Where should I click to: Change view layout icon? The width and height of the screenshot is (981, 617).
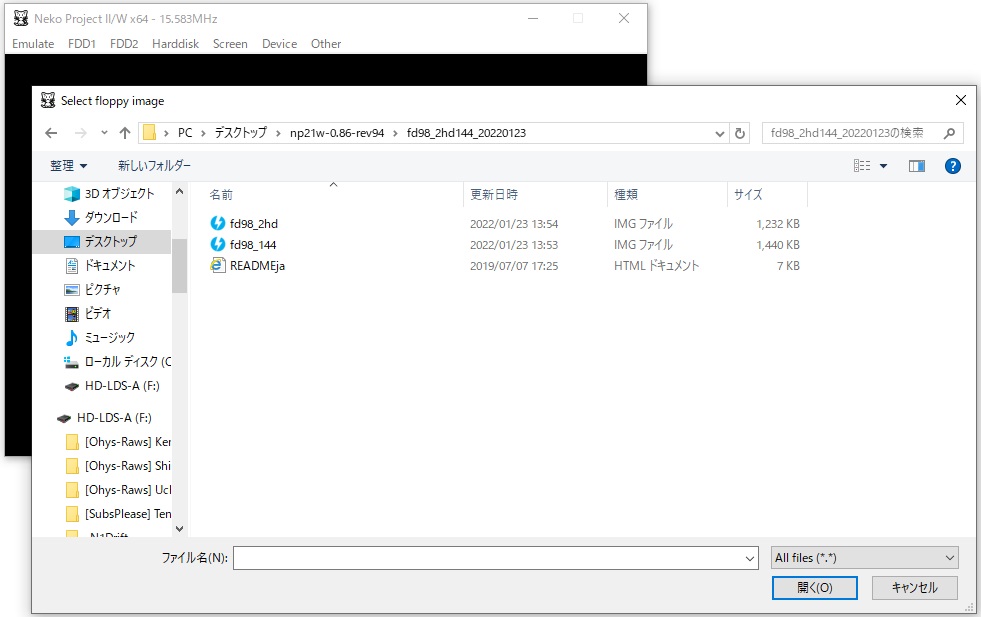tap(862, 166)
